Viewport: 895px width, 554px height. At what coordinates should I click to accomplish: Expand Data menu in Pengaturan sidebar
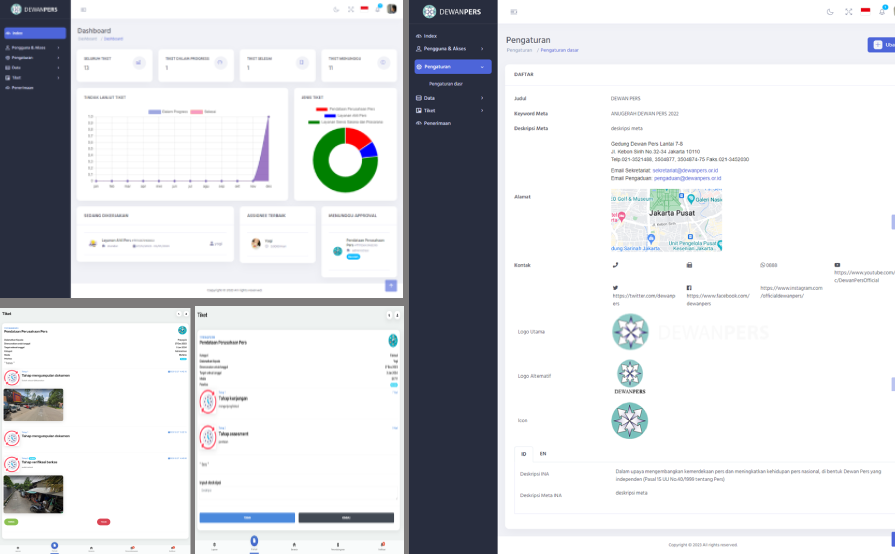pos(452,98)
